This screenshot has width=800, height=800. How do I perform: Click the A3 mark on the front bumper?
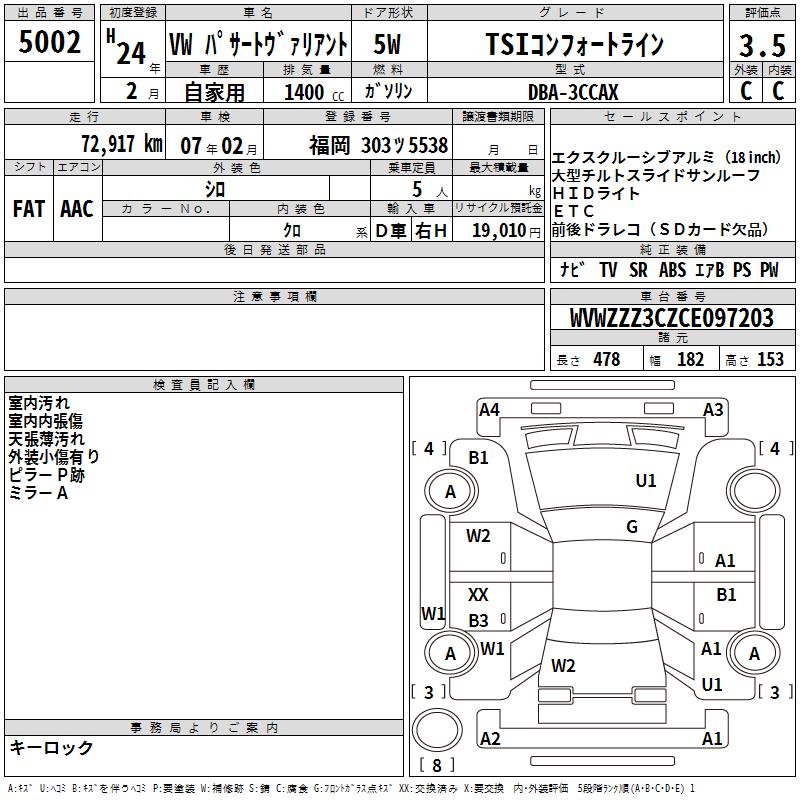pyautogui.click(x=713, y=409)
